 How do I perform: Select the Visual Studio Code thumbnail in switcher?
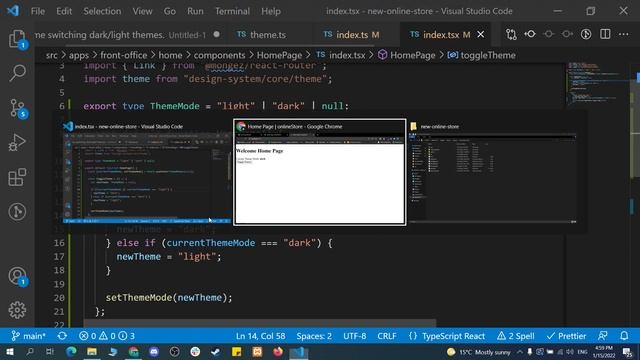[147, 172]
